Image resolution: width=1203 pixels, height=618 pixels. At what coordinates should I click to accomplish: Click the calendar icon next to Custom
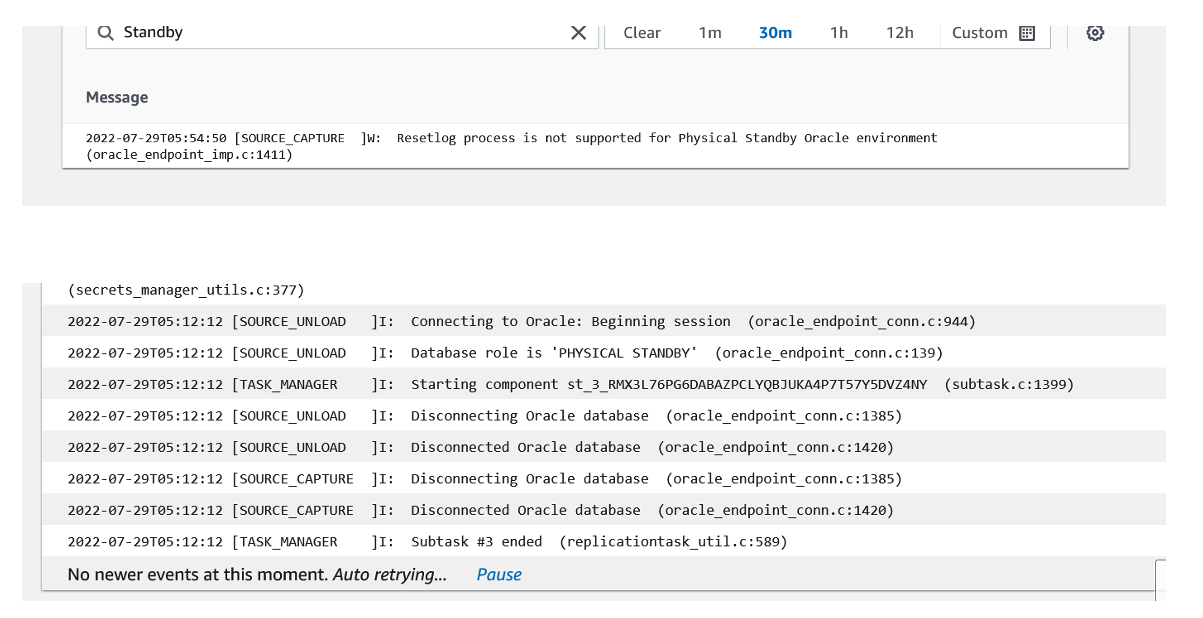1027,33
